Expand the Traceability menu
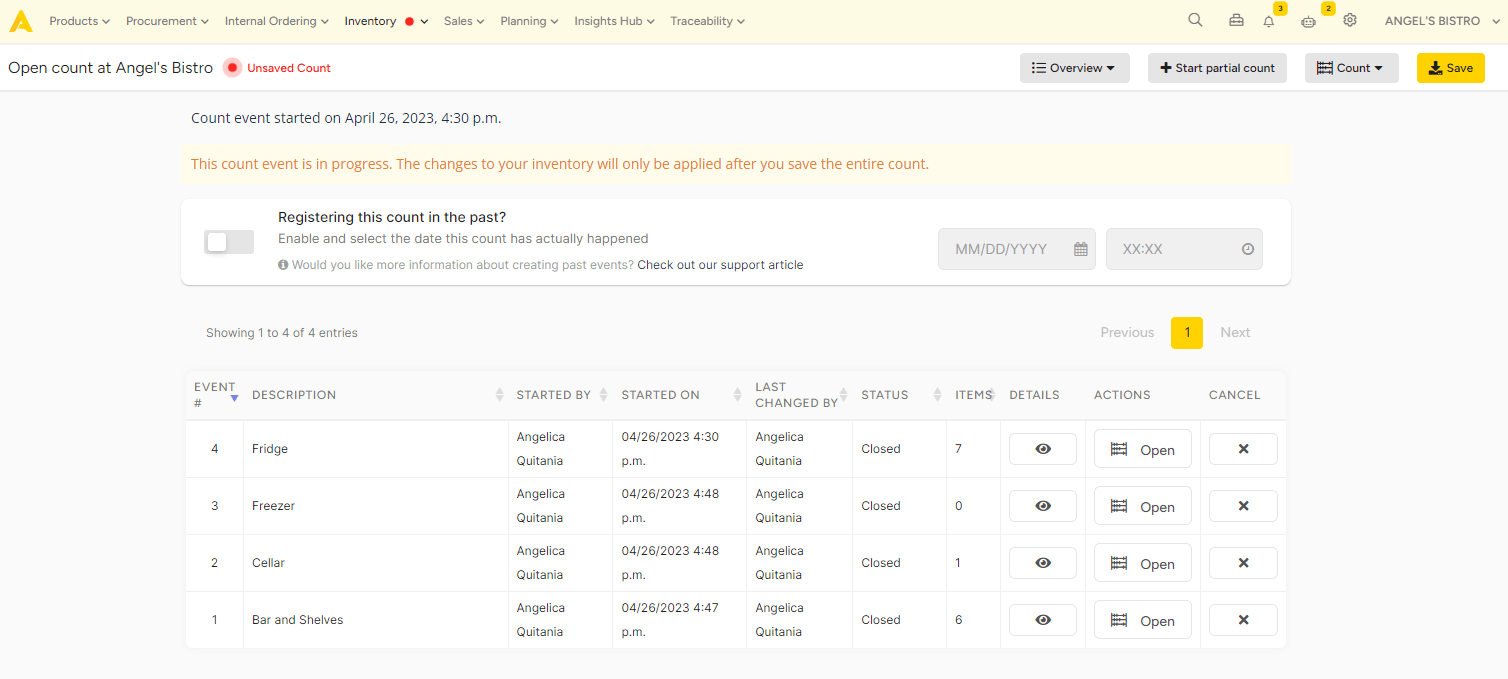 (x=707, y=21)
